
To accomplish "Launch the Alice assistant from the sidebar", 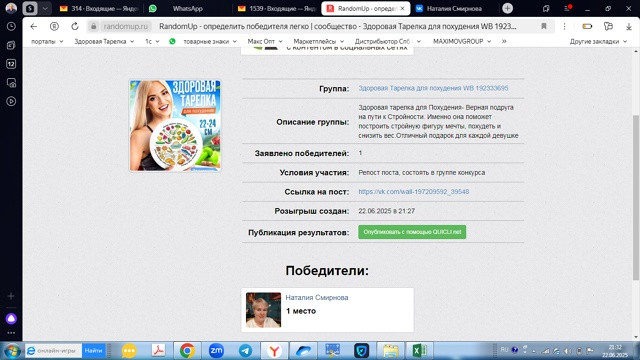I will point(11,318).
